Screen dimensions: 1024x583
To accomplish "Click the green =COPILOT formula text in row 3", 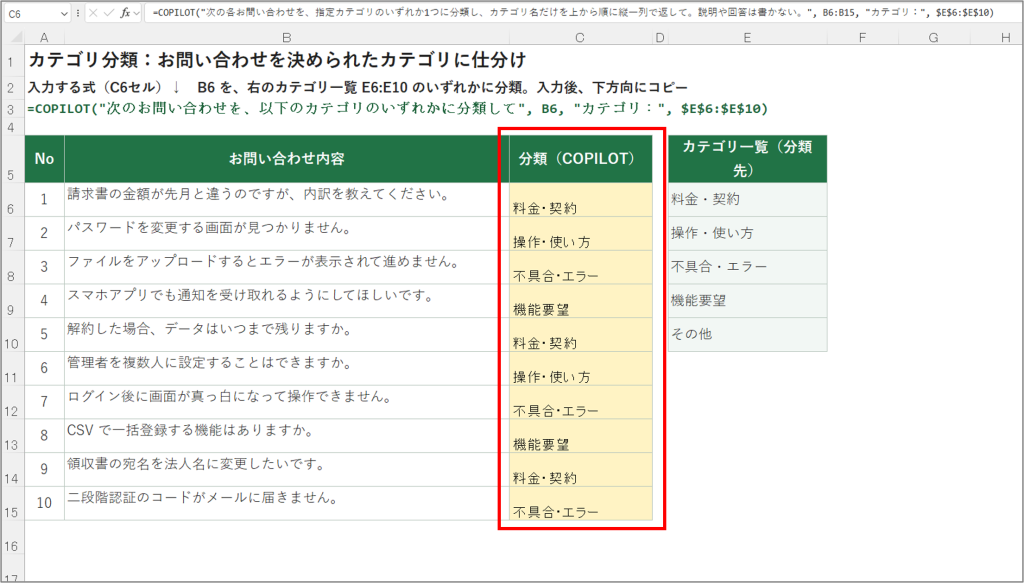I will (398, 108).
